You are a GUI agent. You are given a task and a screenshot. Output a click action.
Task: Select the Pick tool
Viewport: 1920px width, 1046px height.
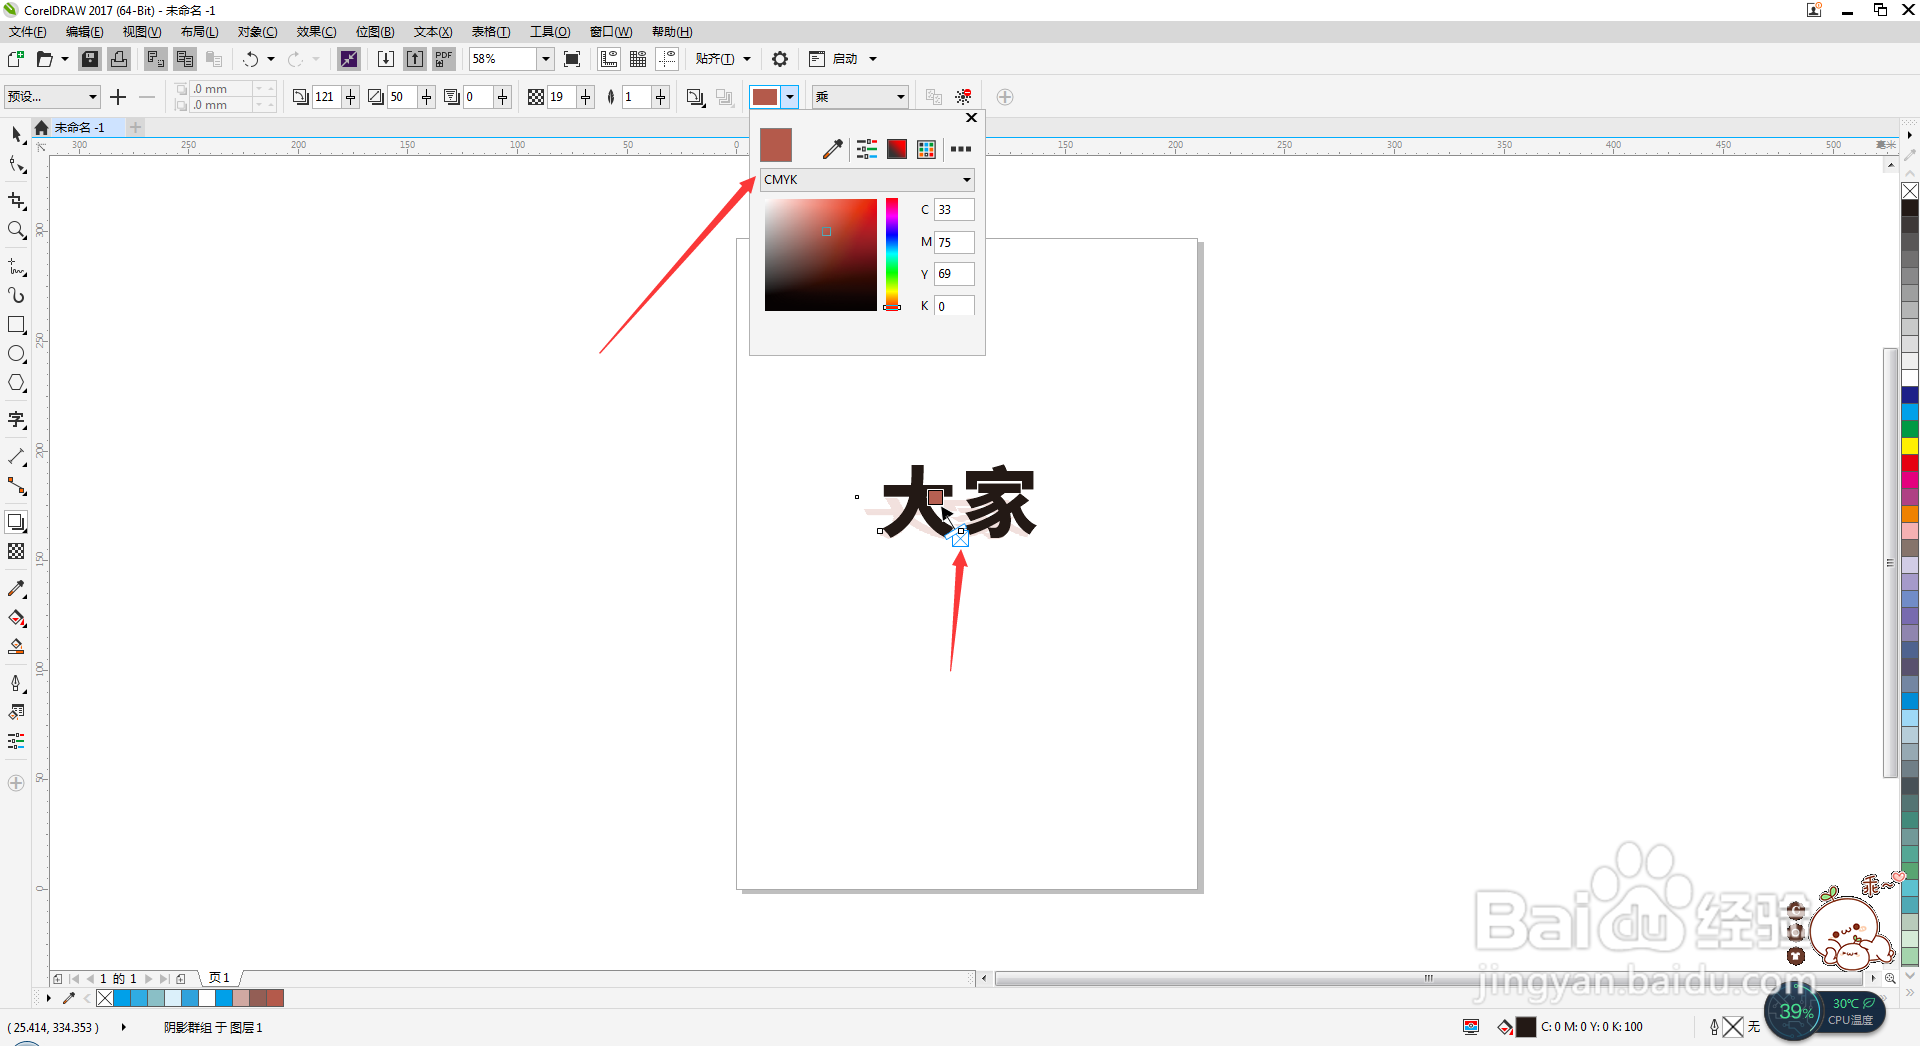(16, 135)
